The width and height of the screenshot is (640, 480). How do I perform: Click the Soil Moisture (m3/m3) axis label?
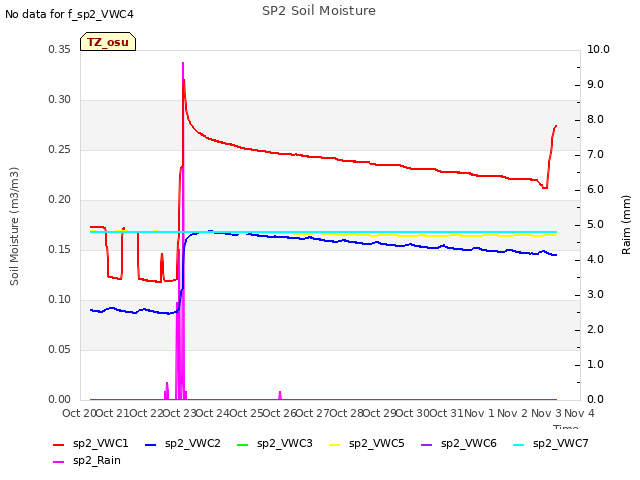(x=14, y=226)
